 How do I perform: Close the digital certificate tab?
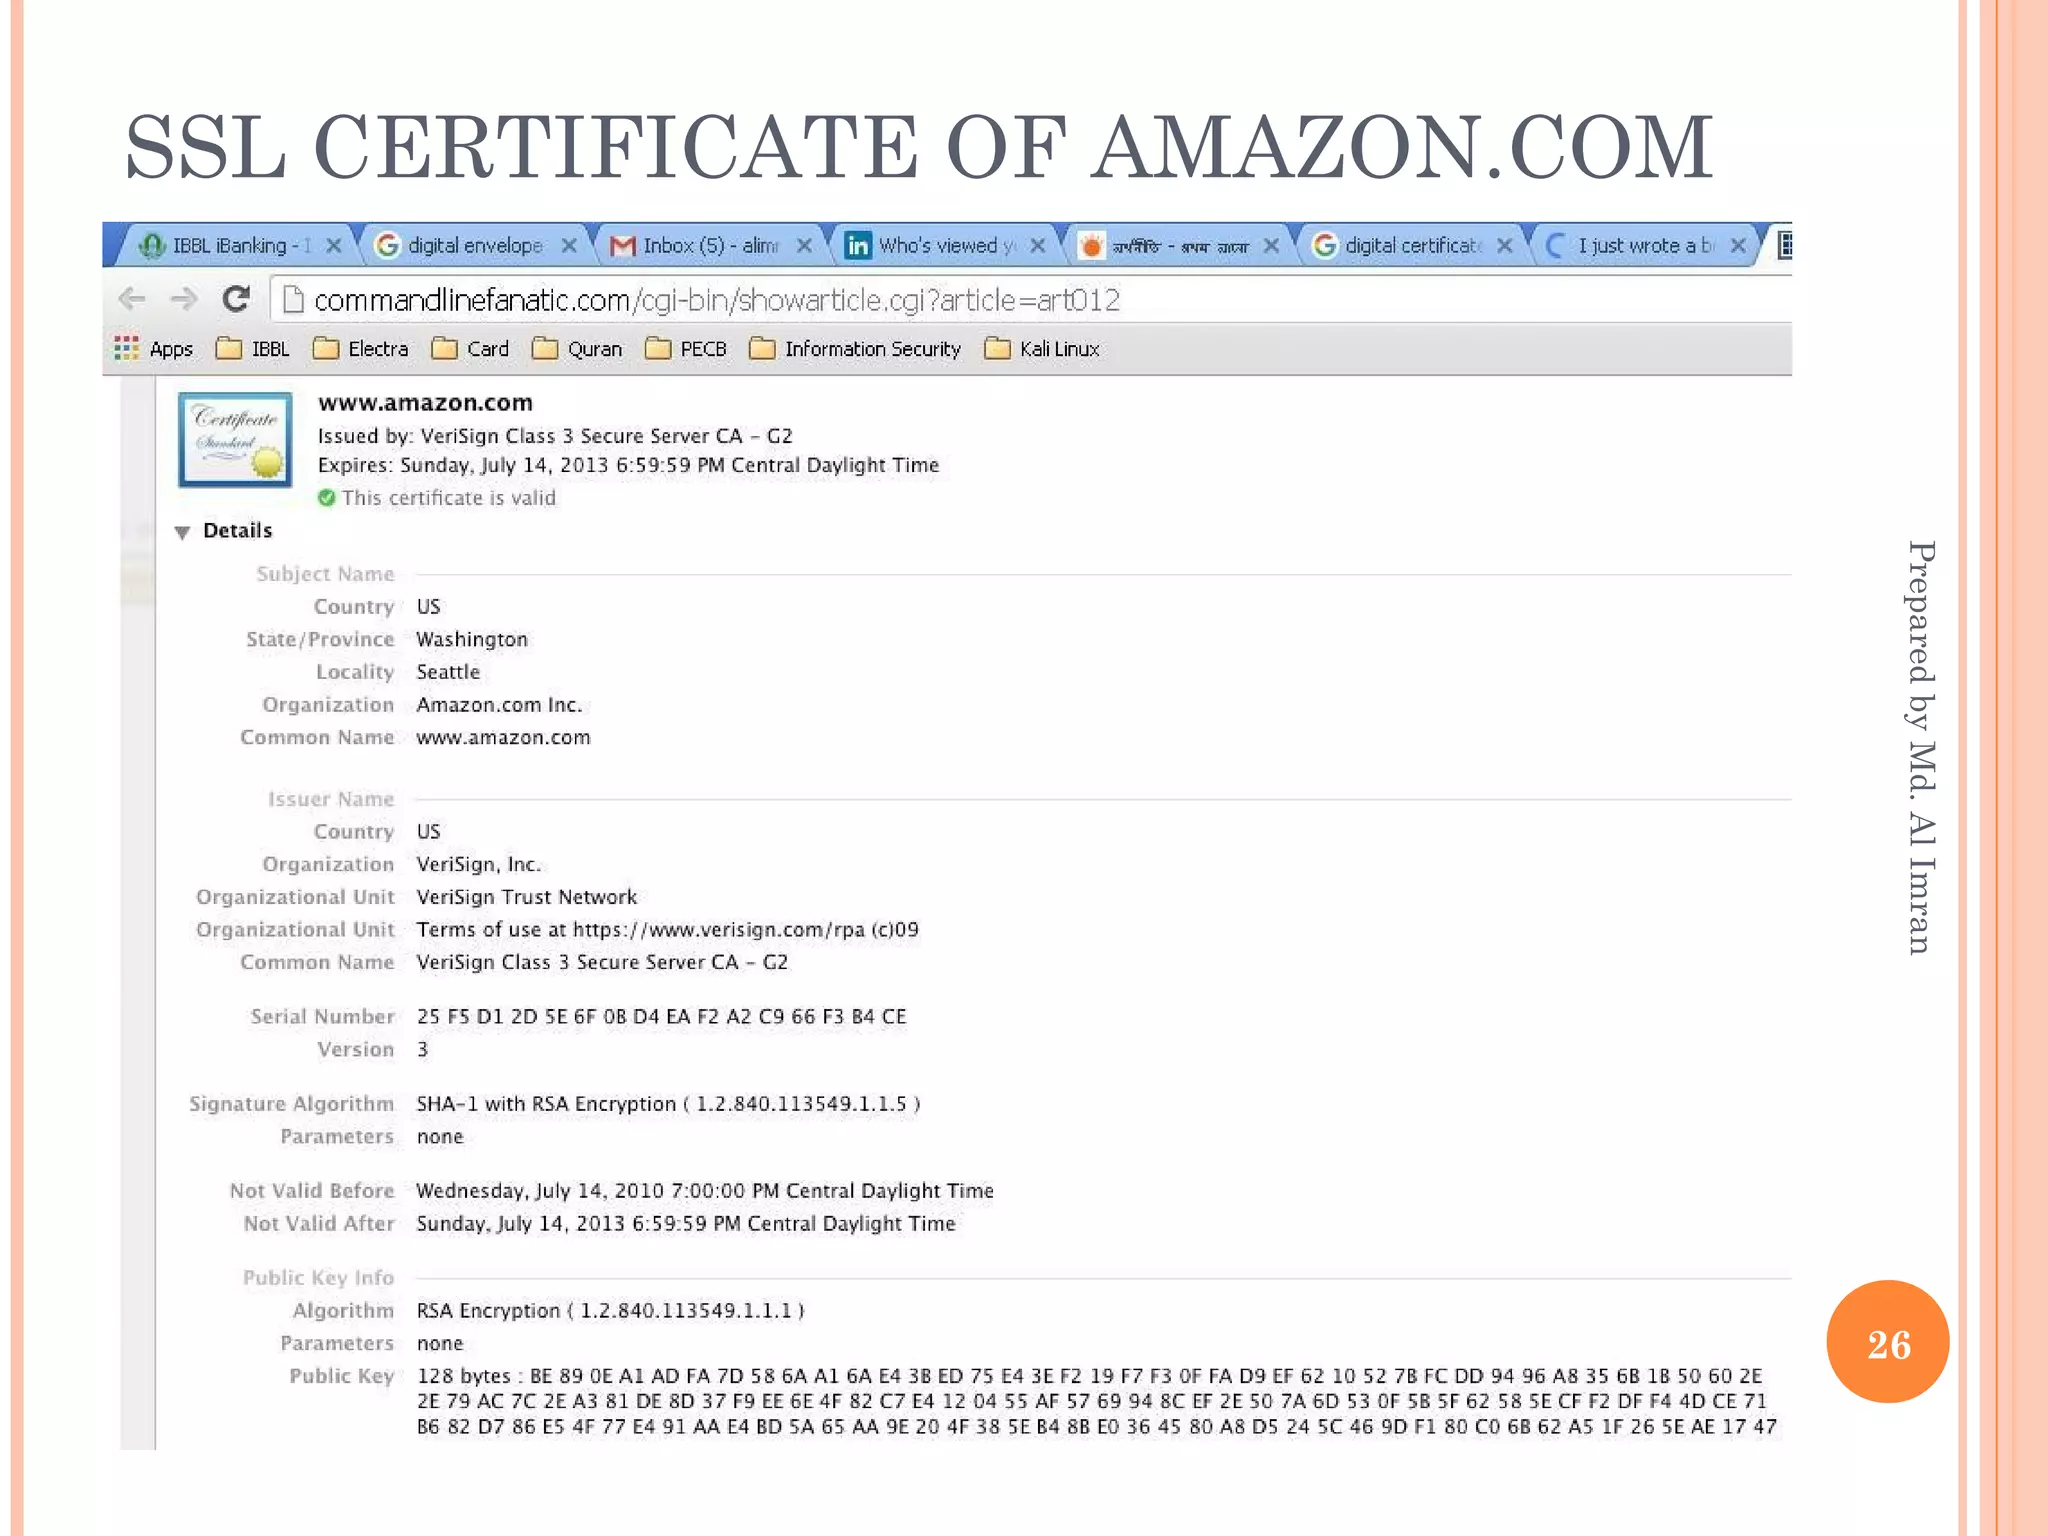tap(1504, 245)
